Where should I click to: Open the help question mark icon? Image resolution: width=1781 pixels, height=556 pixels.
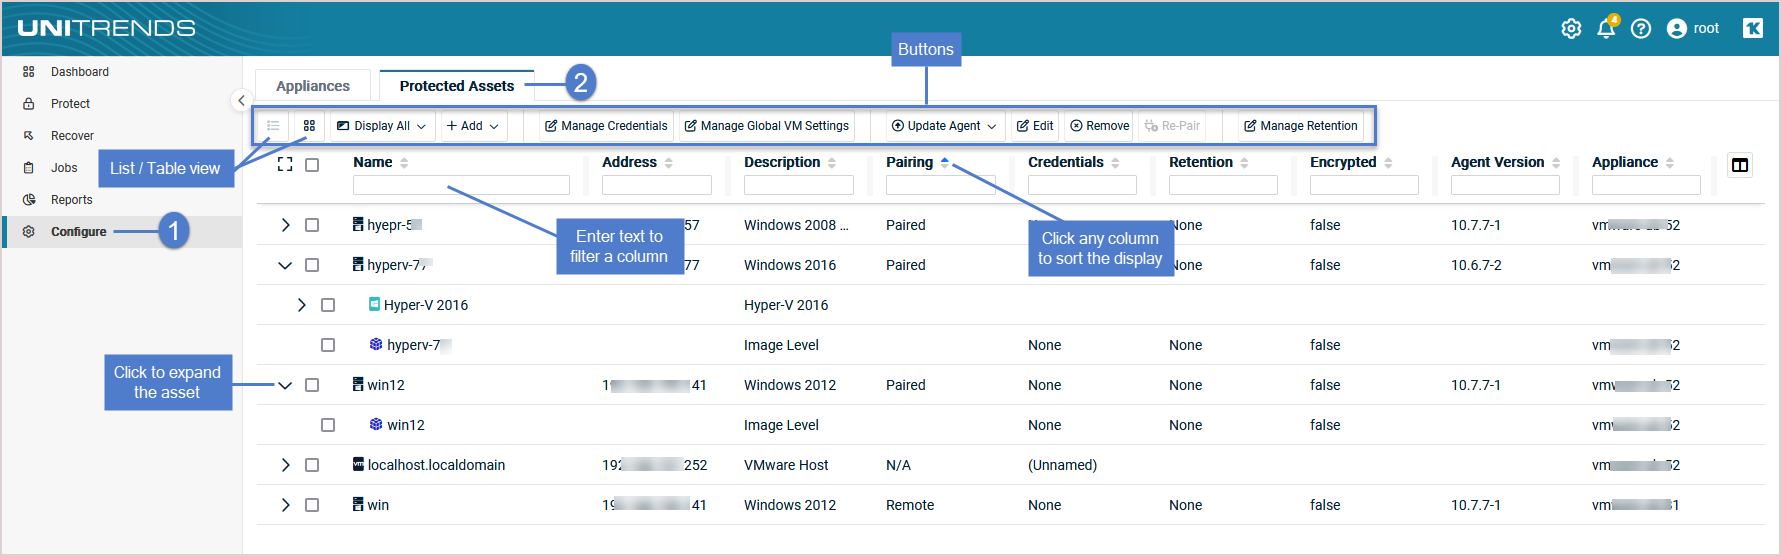click(1641, 29)
